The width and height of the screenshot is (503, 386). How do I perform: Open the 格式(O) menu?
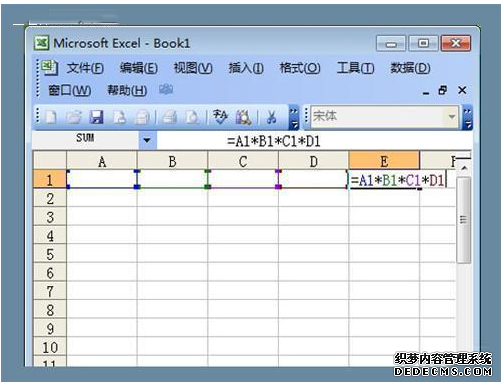coord(300,68)
